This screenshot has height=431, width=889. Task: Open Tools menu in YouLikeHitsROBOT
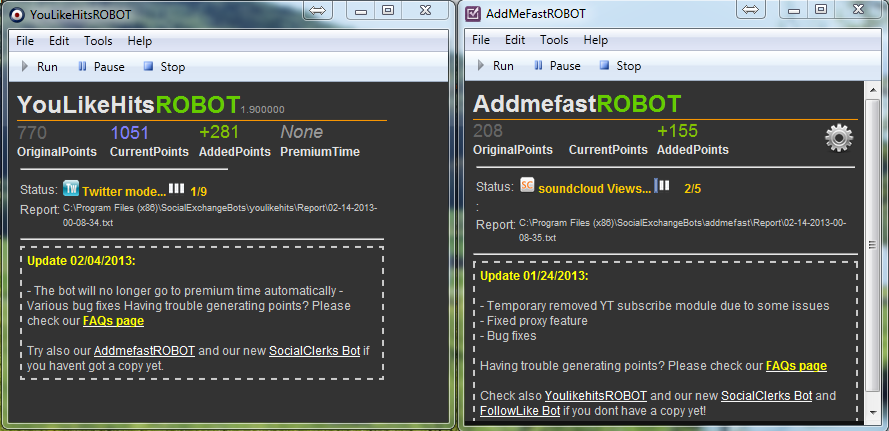[x=98, y=41]
